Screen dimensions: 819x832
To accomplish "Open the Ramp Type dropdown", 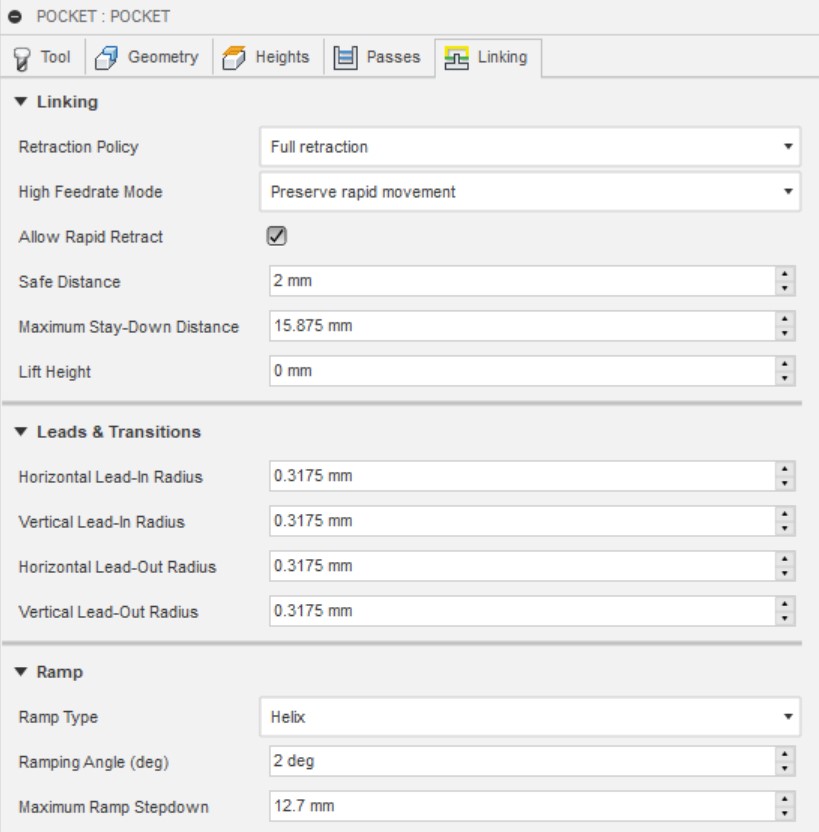I will 528,716.
